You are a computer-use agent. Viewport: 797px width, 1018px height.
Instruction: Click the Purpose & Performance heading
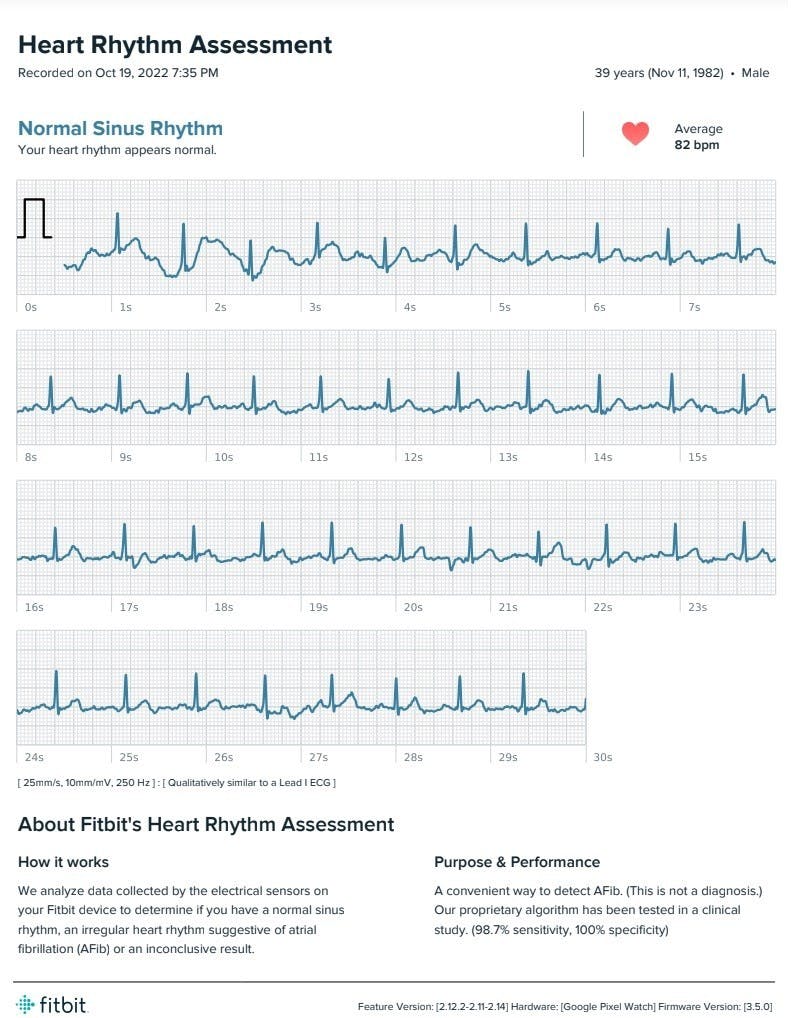tap(517, 862)
